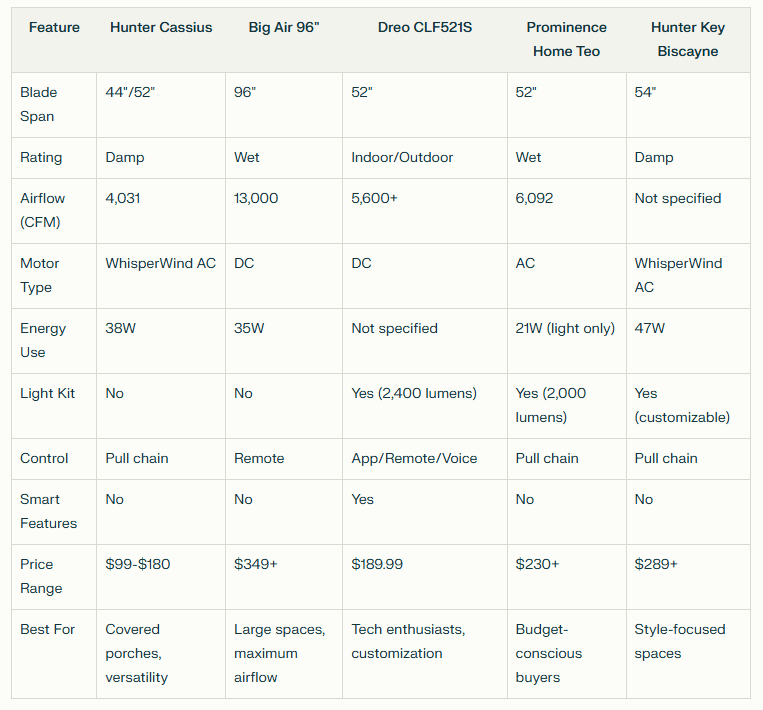Click the Yes (2,400 lumens) cell
The height and width of the screenshot is (710, 763).
(414, 393)
